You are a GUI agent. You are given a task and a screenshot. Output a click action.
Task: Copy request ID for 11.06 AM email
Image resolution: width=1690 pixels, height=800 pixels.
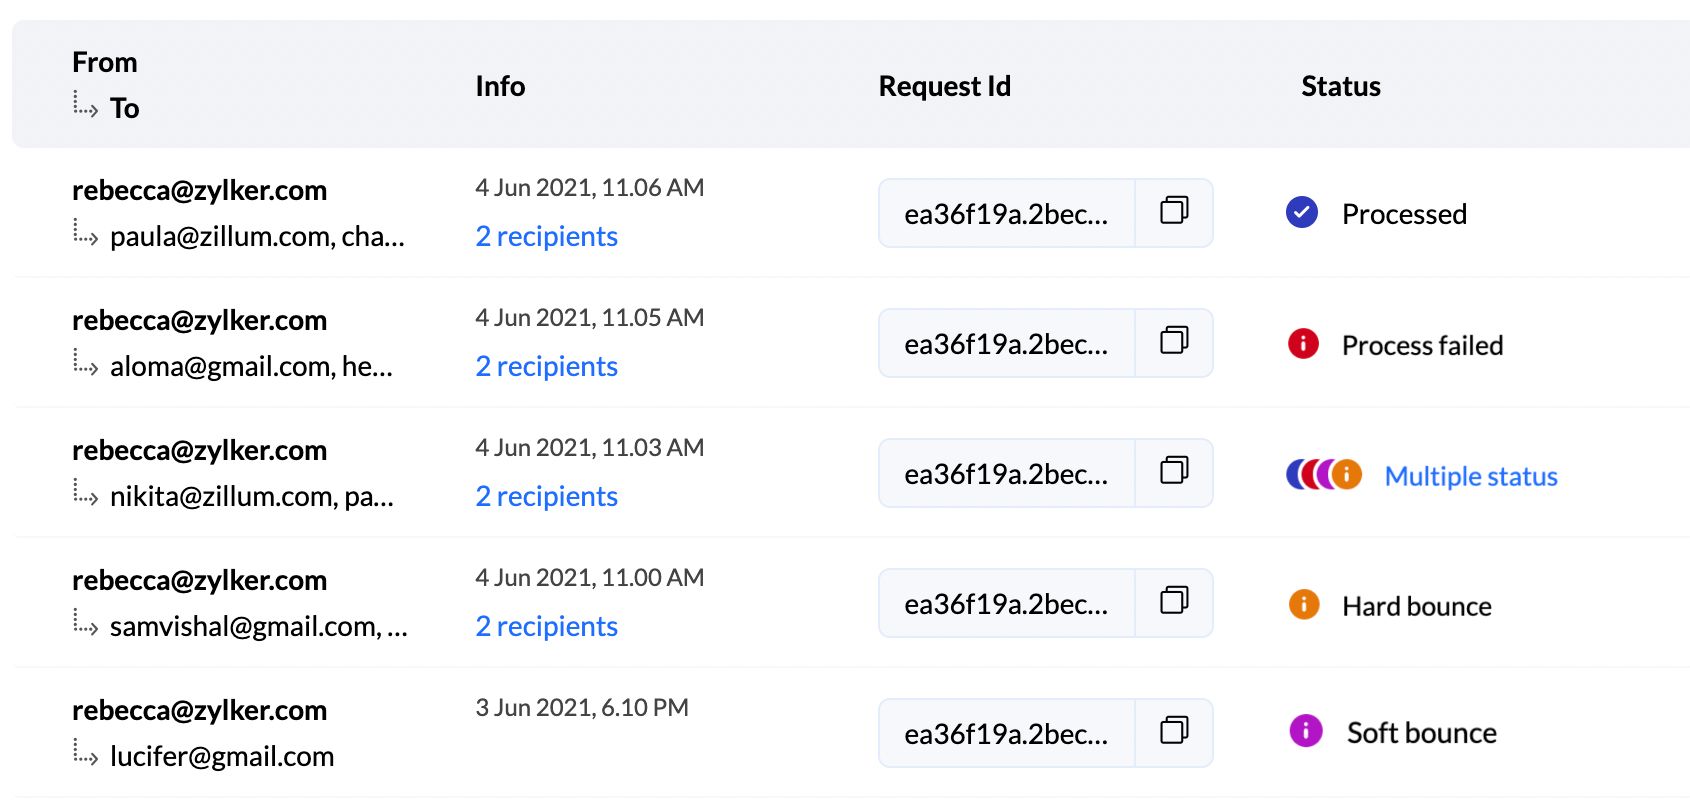click(x=1174, y=211)
